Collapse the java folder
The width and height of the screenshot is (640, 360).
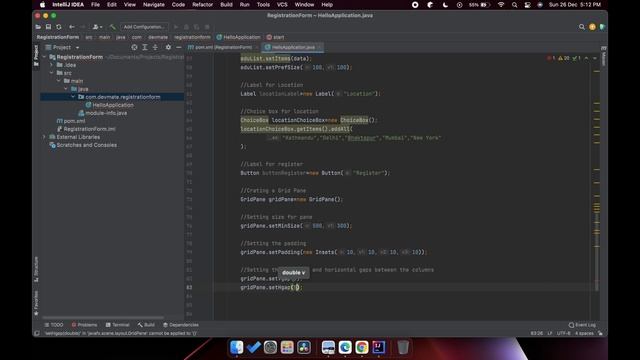click(66, 89)
